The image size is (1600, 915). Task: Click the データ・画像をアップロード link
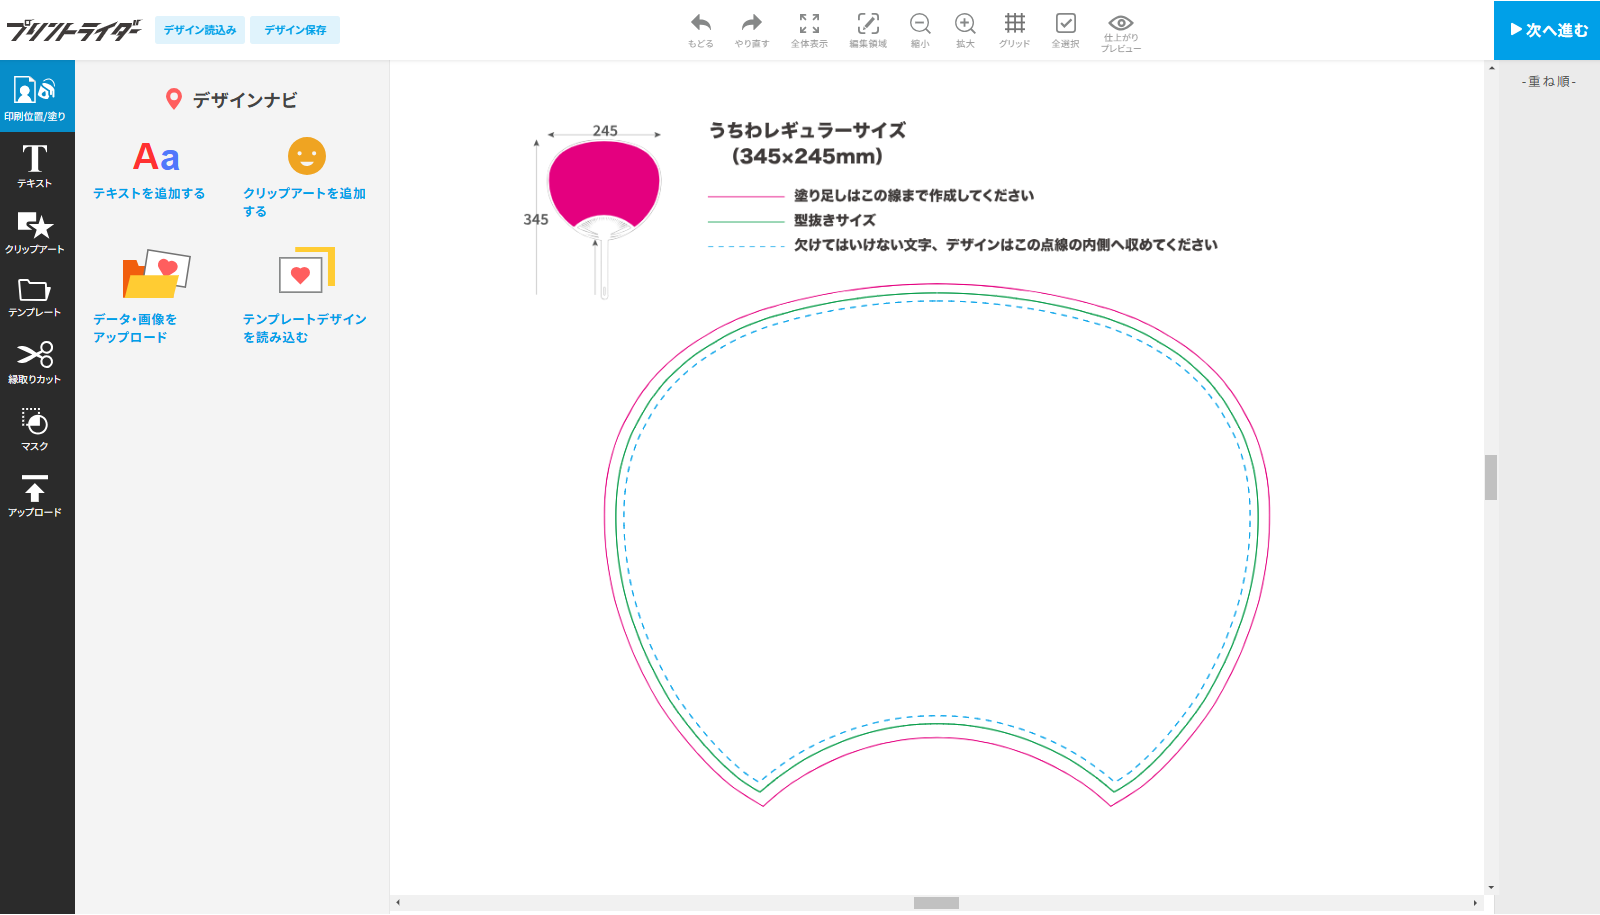tap(135, 328)
